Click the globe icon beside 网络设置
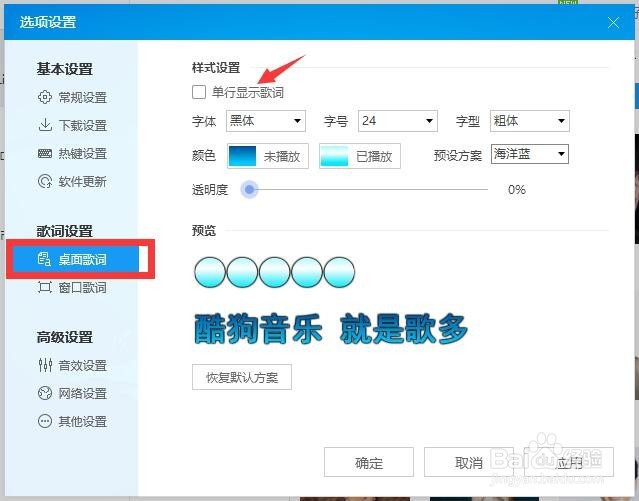639x501 pixels. point(45,393)
